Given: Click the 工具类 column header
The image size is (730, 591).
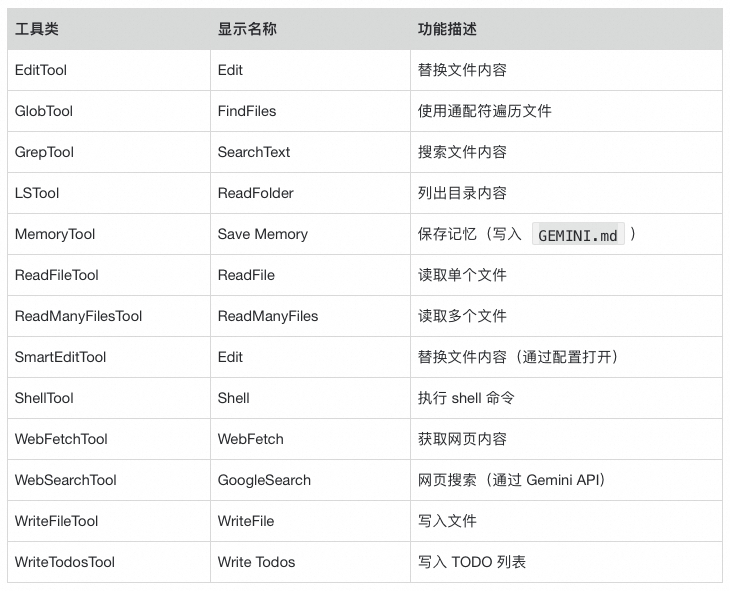Looking at the screenshot, I should [37, 29].
